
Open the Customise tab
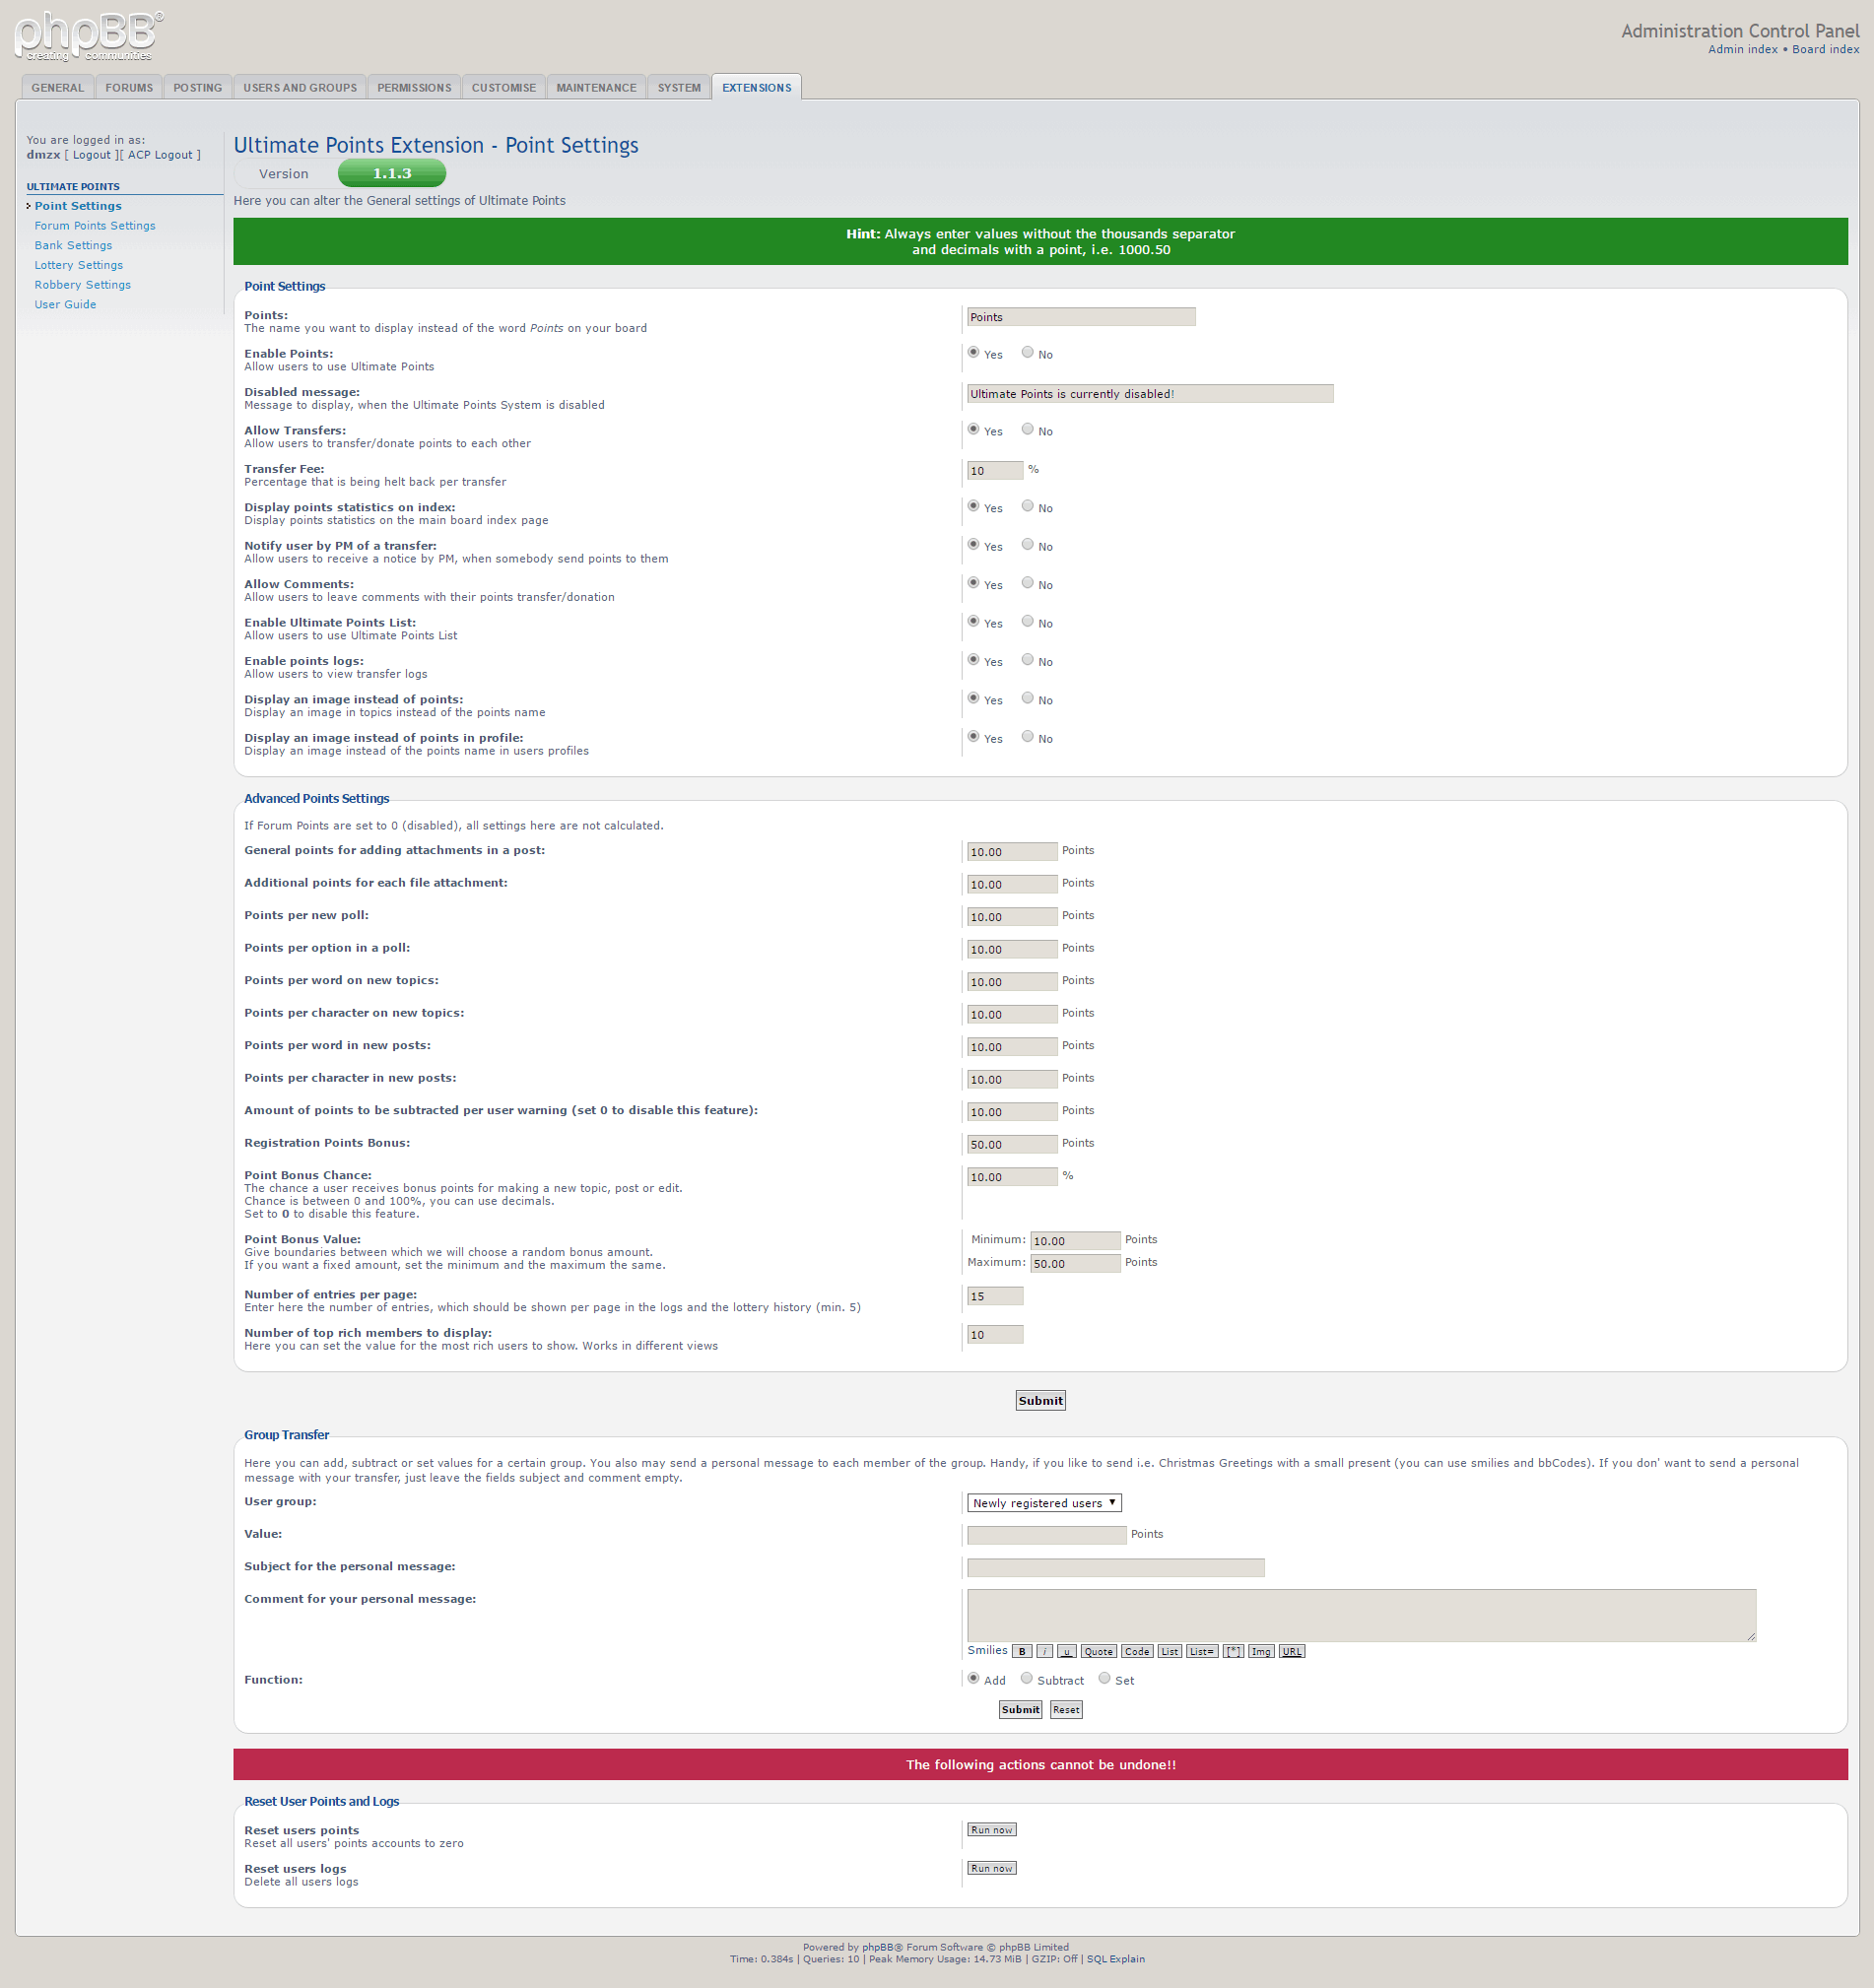(504, 87)
